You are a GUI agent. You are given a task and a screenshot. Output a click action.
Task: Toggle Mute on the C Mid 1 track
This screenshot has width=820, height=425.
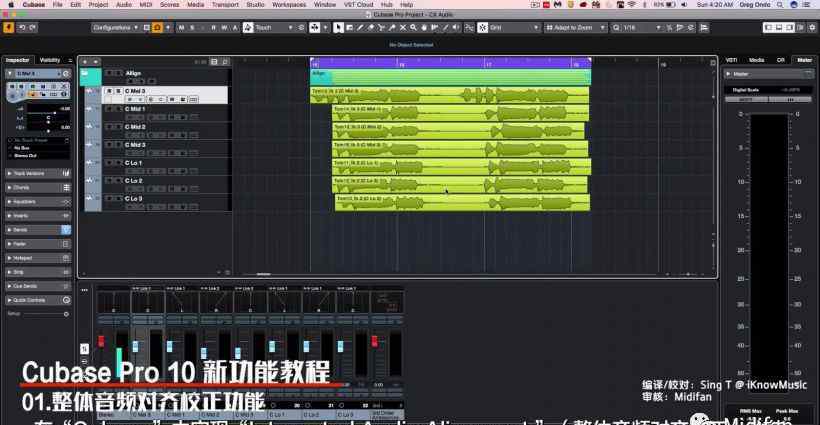[x=109, y=109]
